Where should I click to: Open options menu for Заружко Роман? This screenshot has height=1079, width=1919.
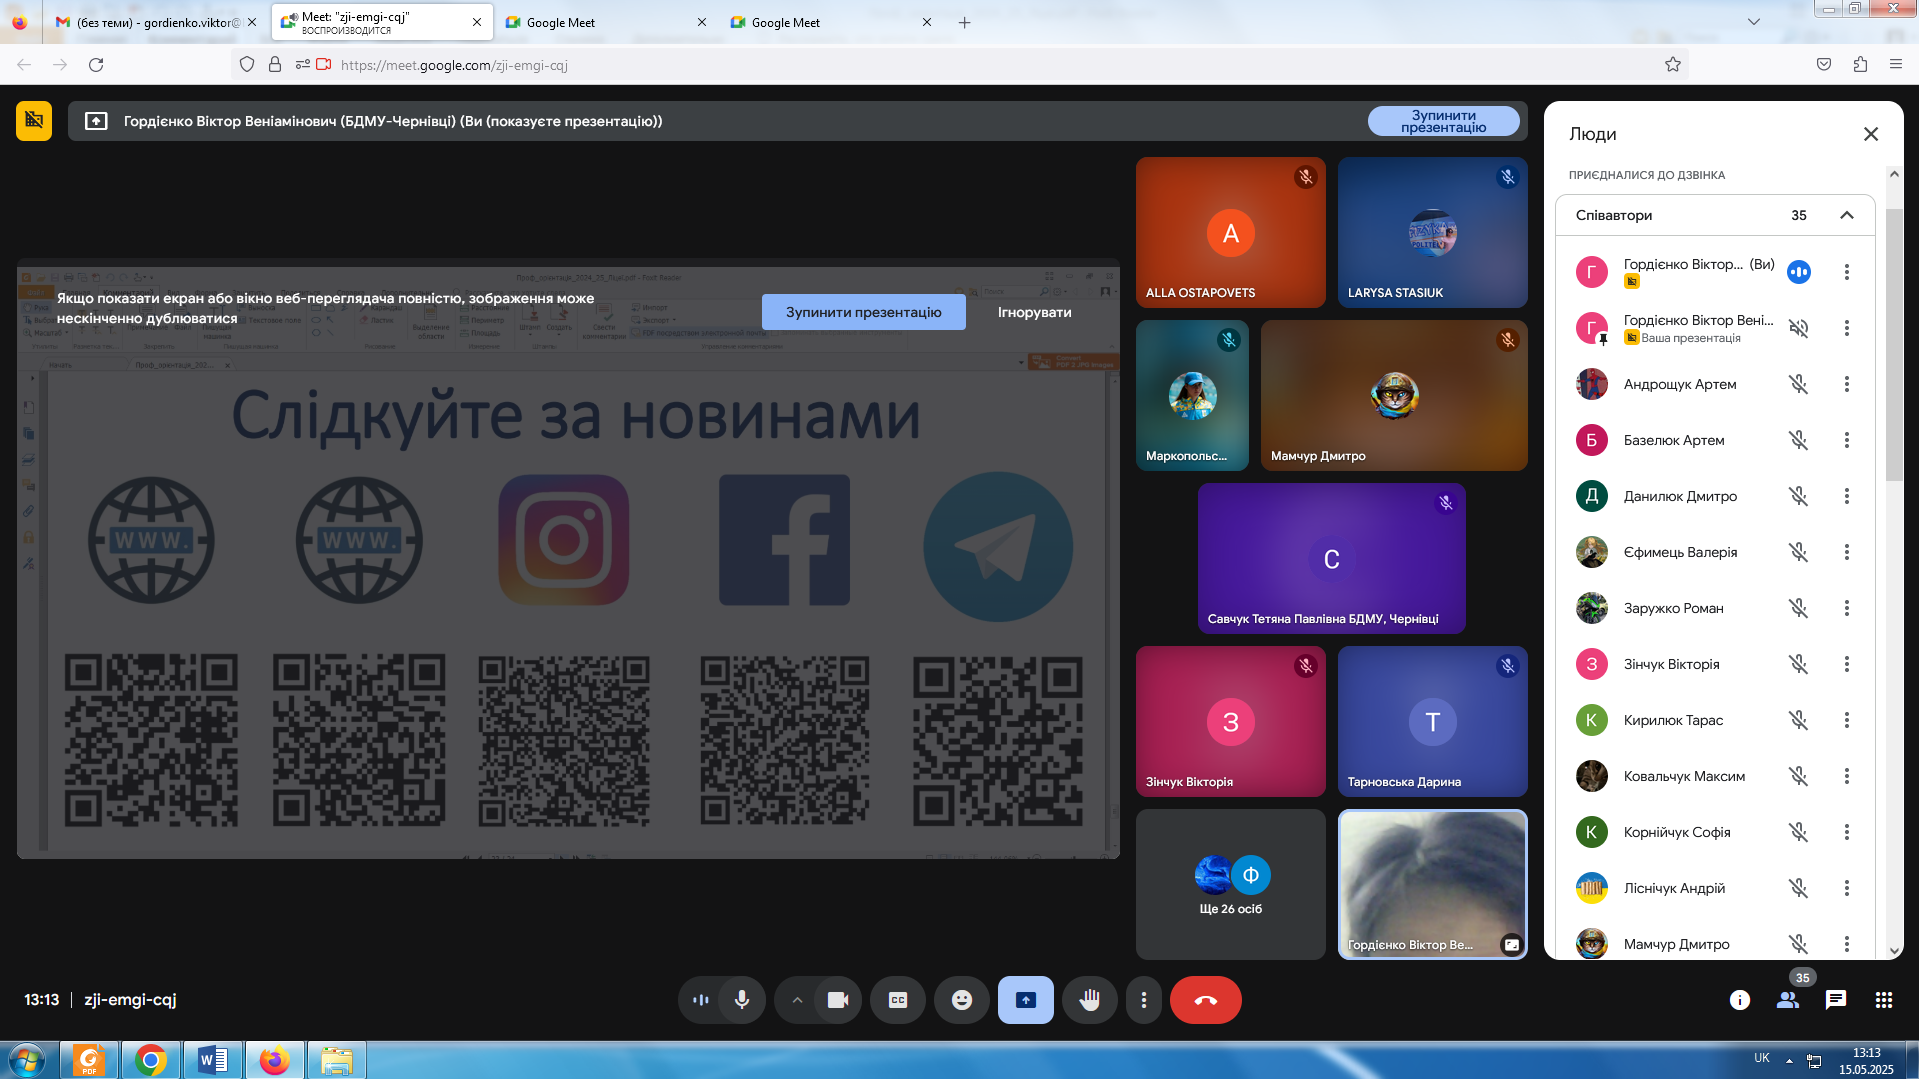click(x=1847, y=608)
